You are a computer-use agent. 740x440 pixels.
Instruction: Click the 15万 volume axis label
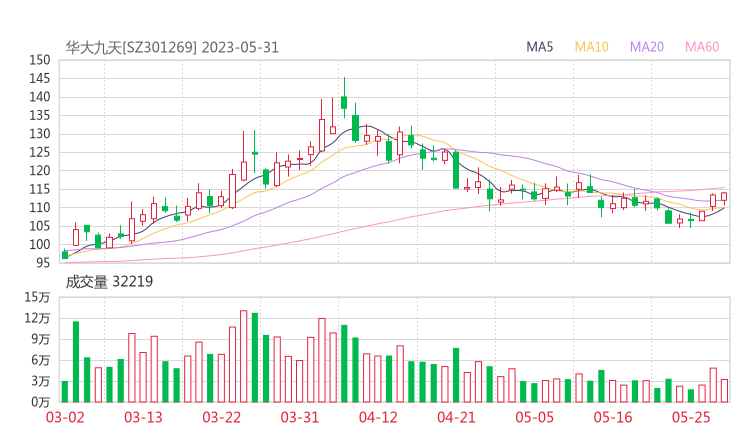pos(37,297)
